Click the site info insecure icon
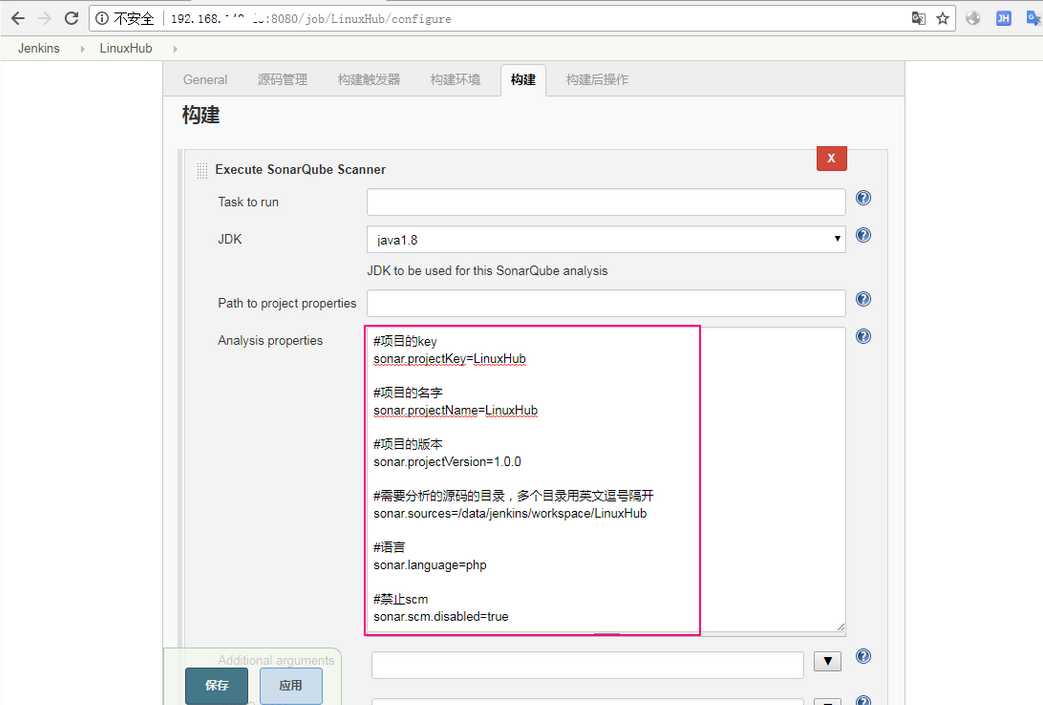The height and width of the screenshot is (705, 1043). tap(102, 19)
